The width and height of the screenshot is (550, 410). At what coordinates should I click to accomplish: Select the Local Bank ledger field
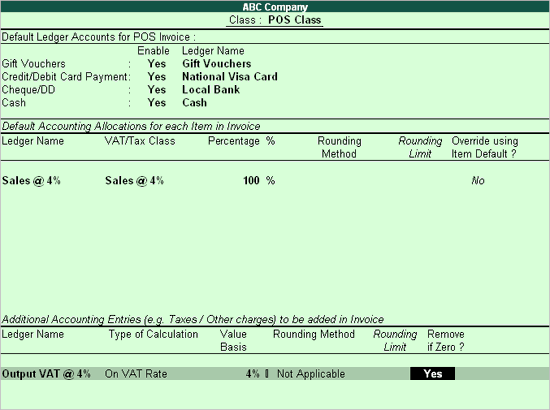pyautogui.click(x=211, y=89)
